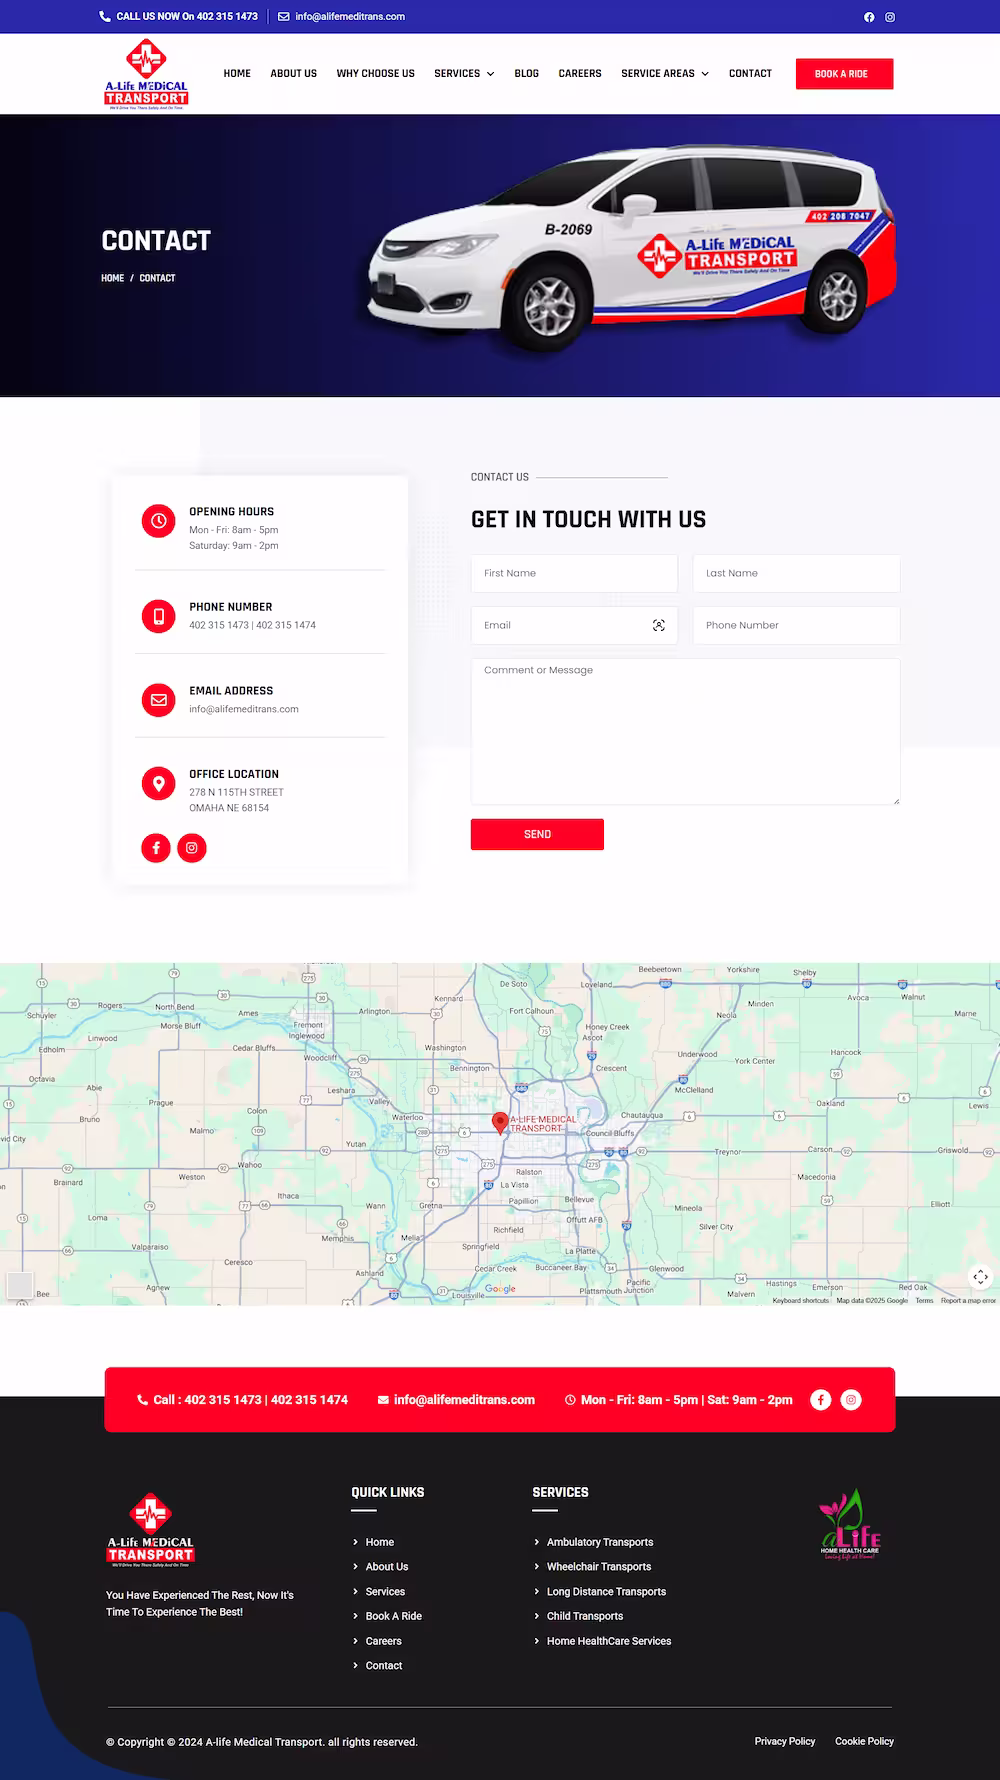This screenshot has height=1780, width=1000.
Task: Expand the Services dropdown menu
Action: pyautogui.click(x=464, y=74)
